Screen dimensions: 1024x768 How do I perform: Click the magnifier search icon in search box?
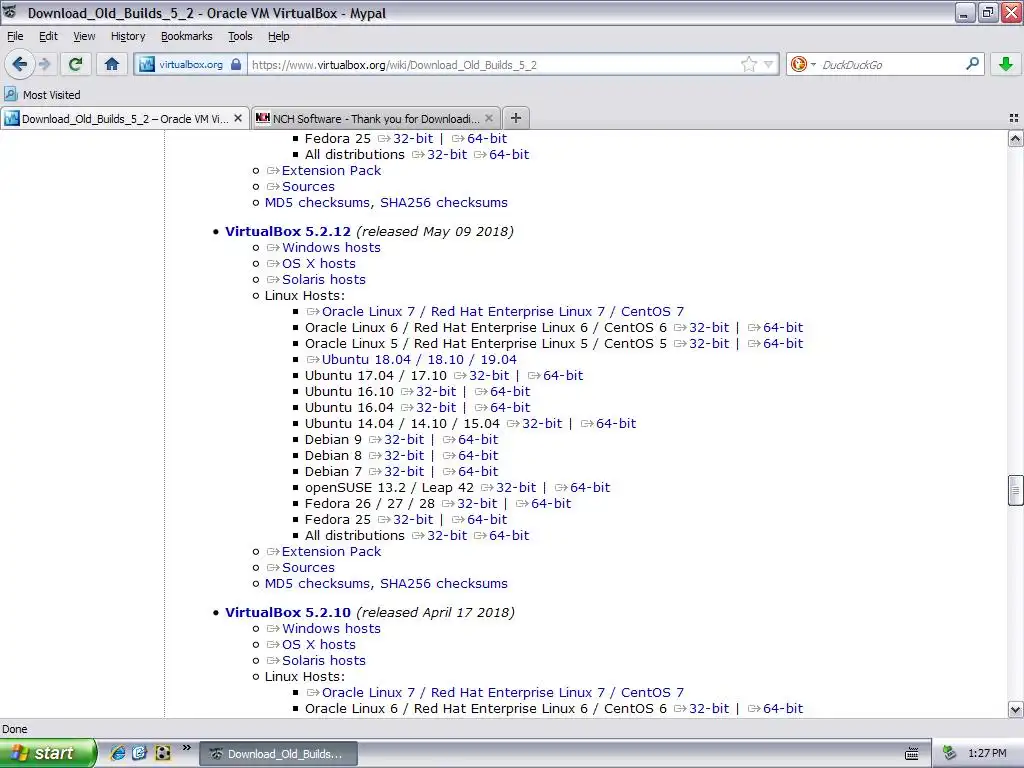(x=972, y=64)
